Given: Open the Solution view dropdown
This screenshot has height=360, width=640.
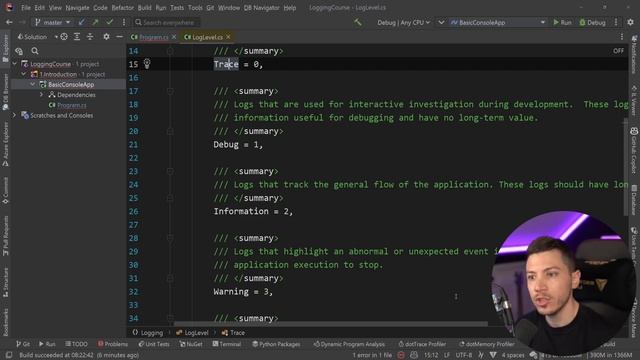Looking at the screenshot, I should (37, 37).
